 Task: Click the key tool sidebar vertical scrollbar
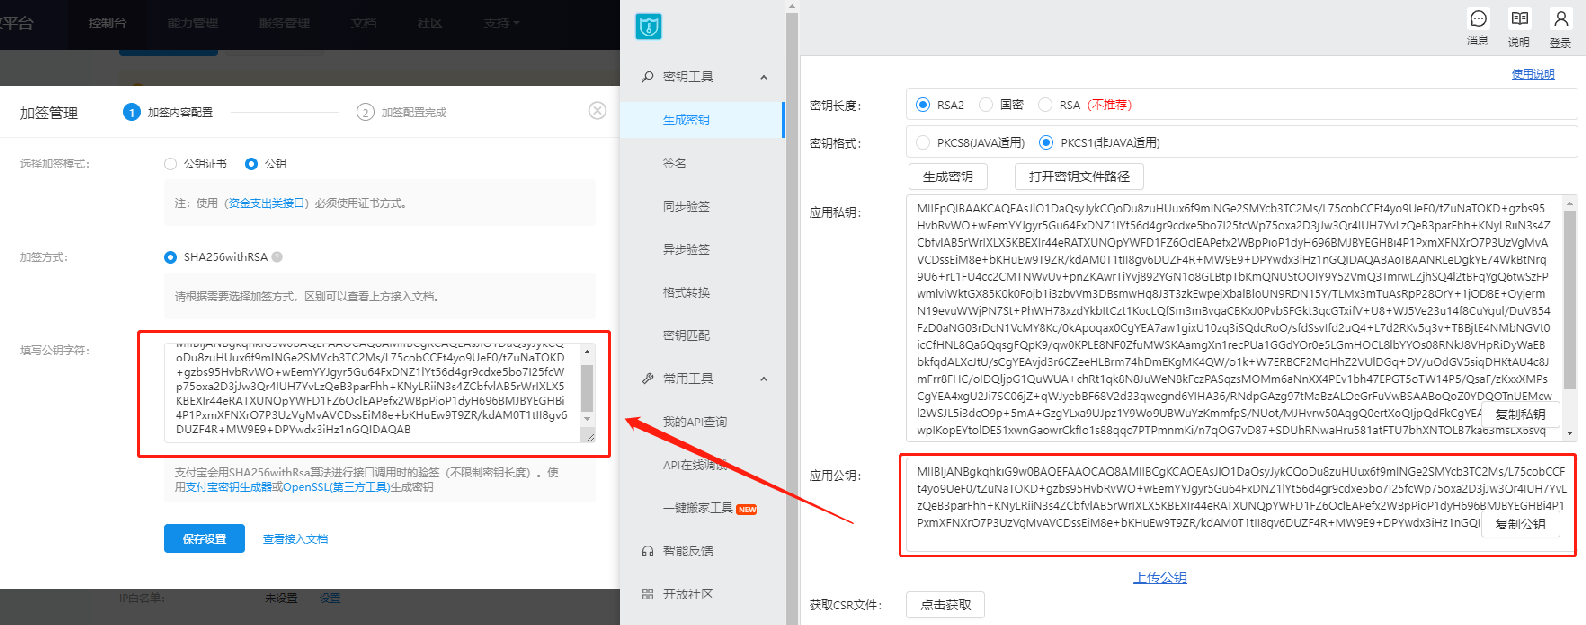(792, 312)
